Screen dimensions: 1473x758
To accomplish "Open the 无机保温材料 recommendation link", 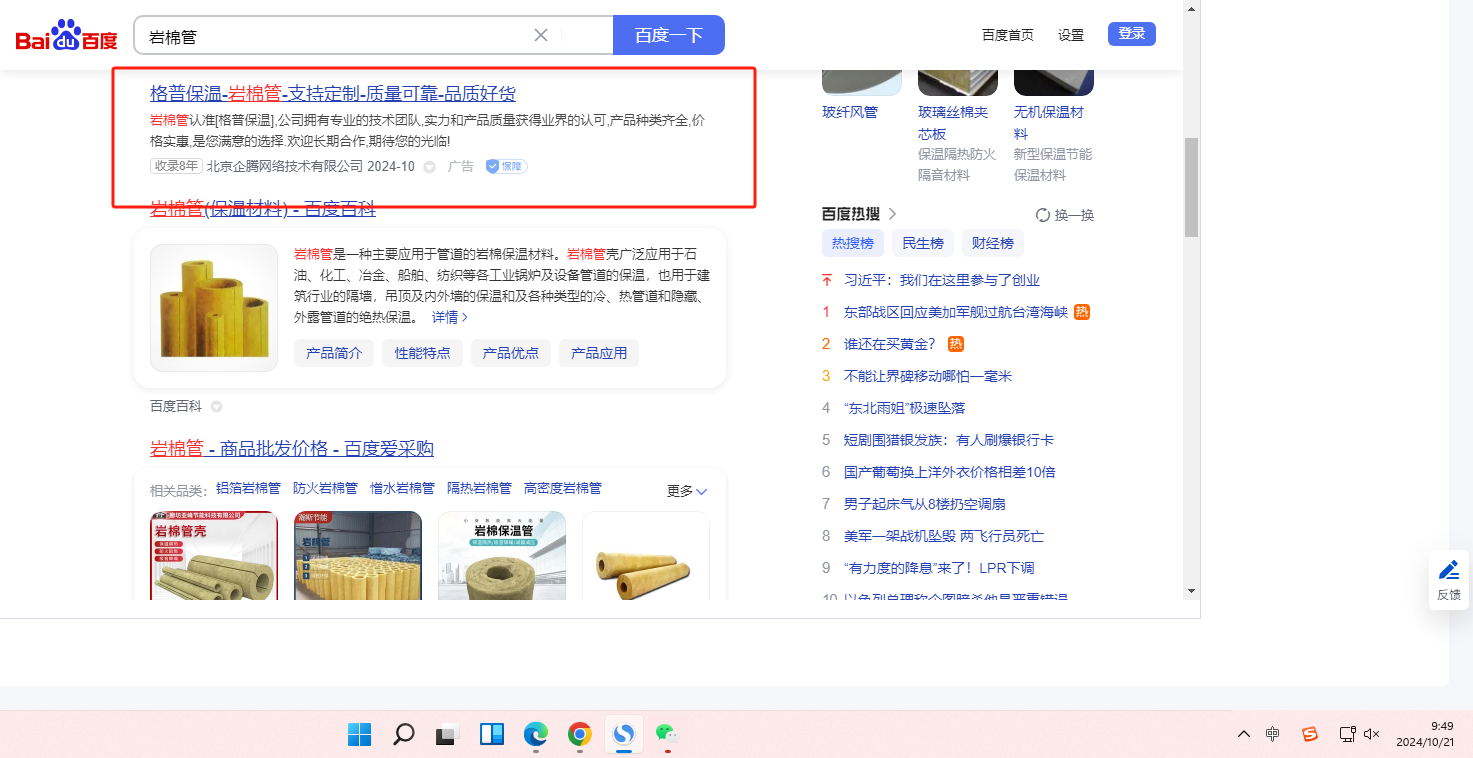I will tap(1049, 123).
